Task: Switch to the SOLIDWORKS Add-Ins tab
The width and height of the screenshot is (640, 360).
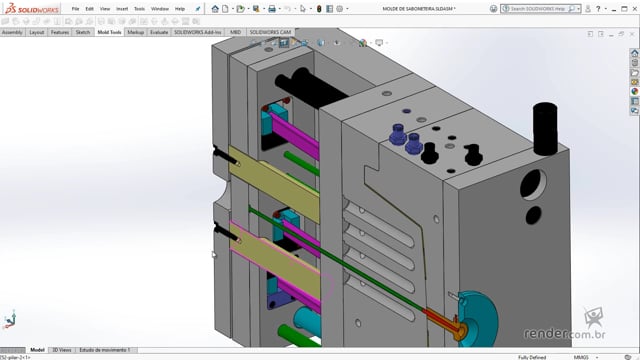Action: 198,32
